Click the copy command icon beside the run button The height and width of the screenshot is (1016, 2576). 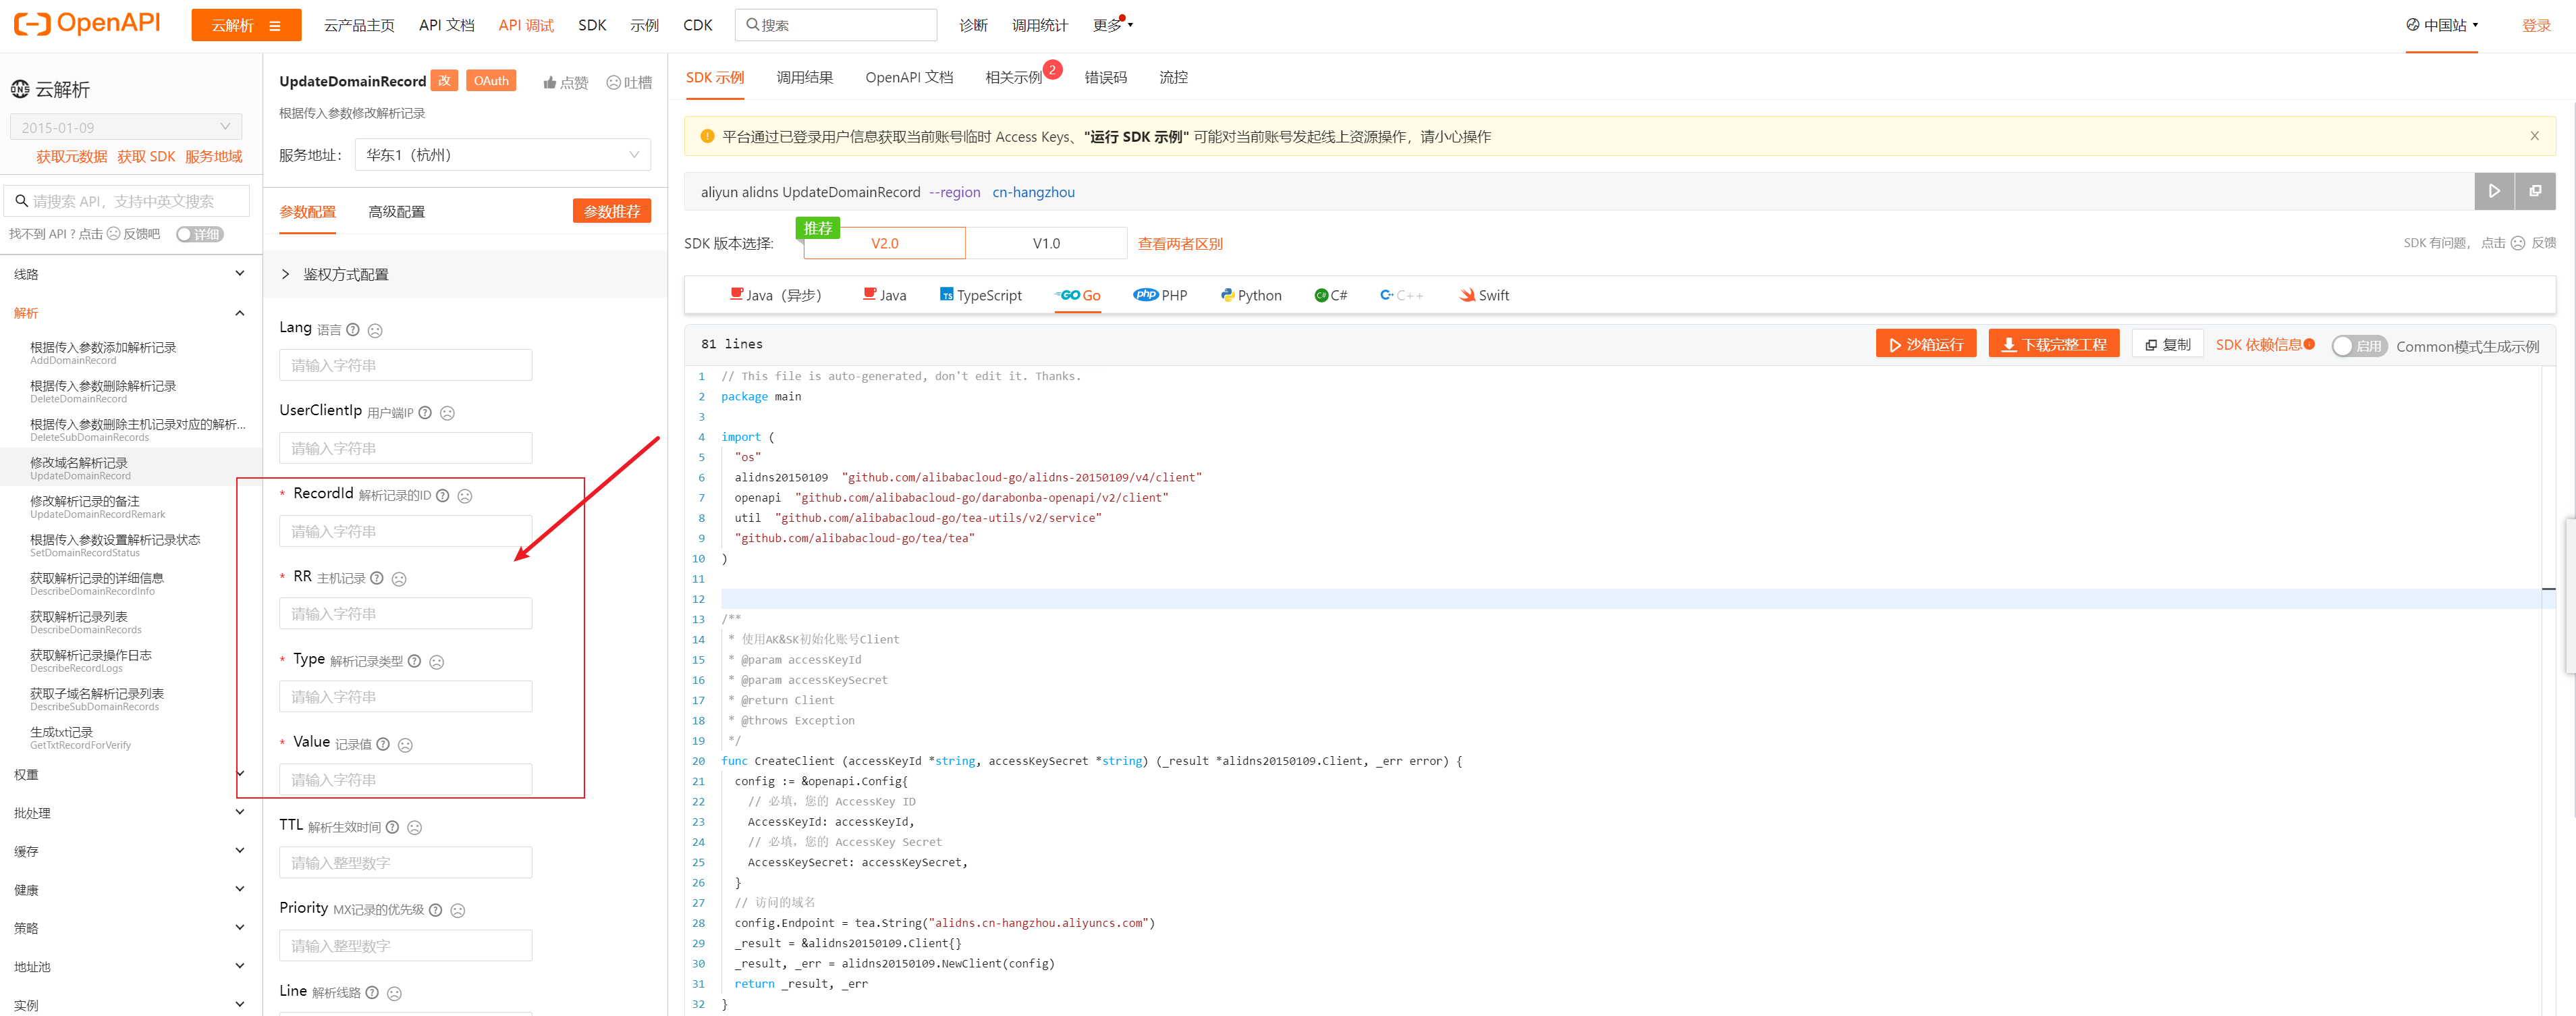click(x=2534, y=191)
